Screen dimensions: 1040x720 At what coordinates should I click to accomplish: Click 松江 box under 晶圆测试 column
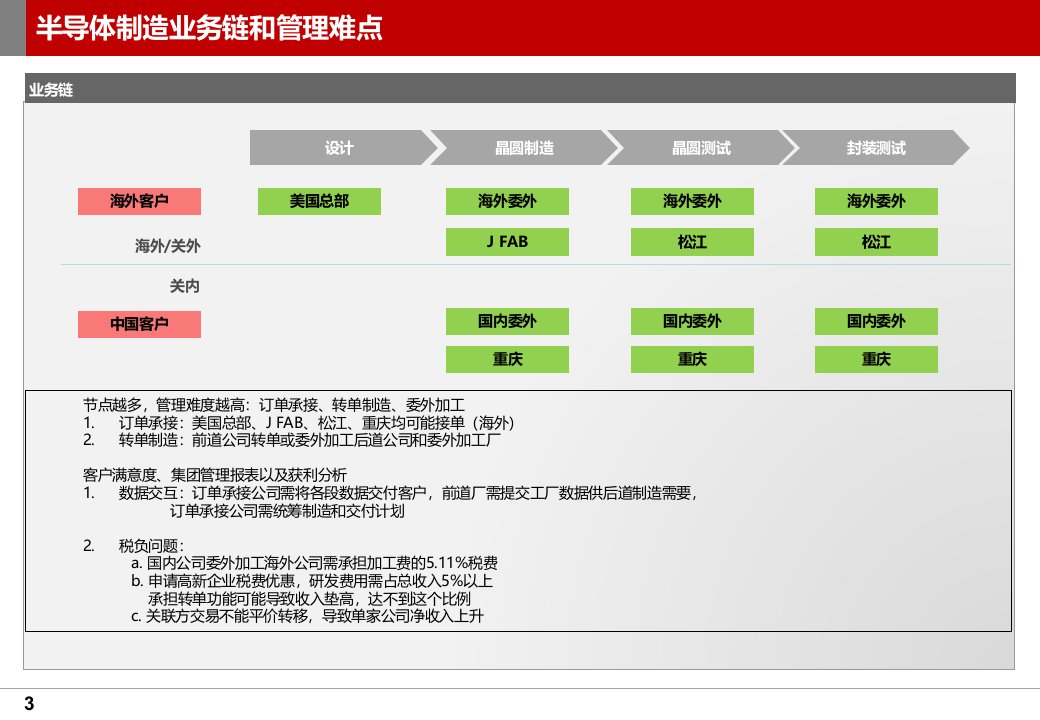click(x=692, y=242)
